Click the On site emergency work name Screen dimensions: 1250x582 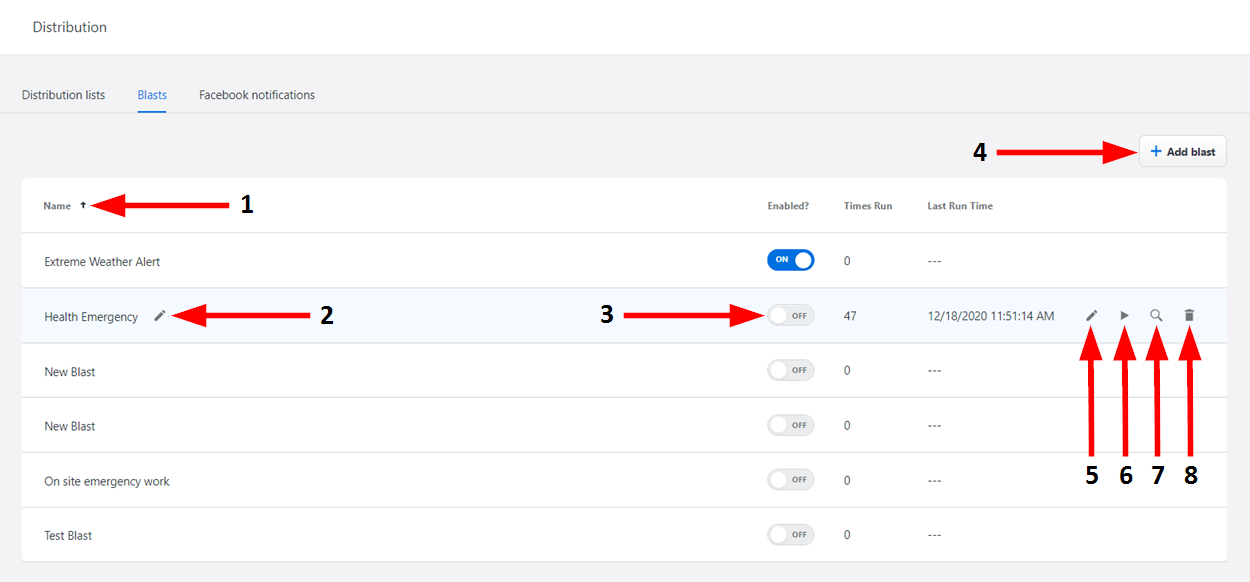(107, 481)
